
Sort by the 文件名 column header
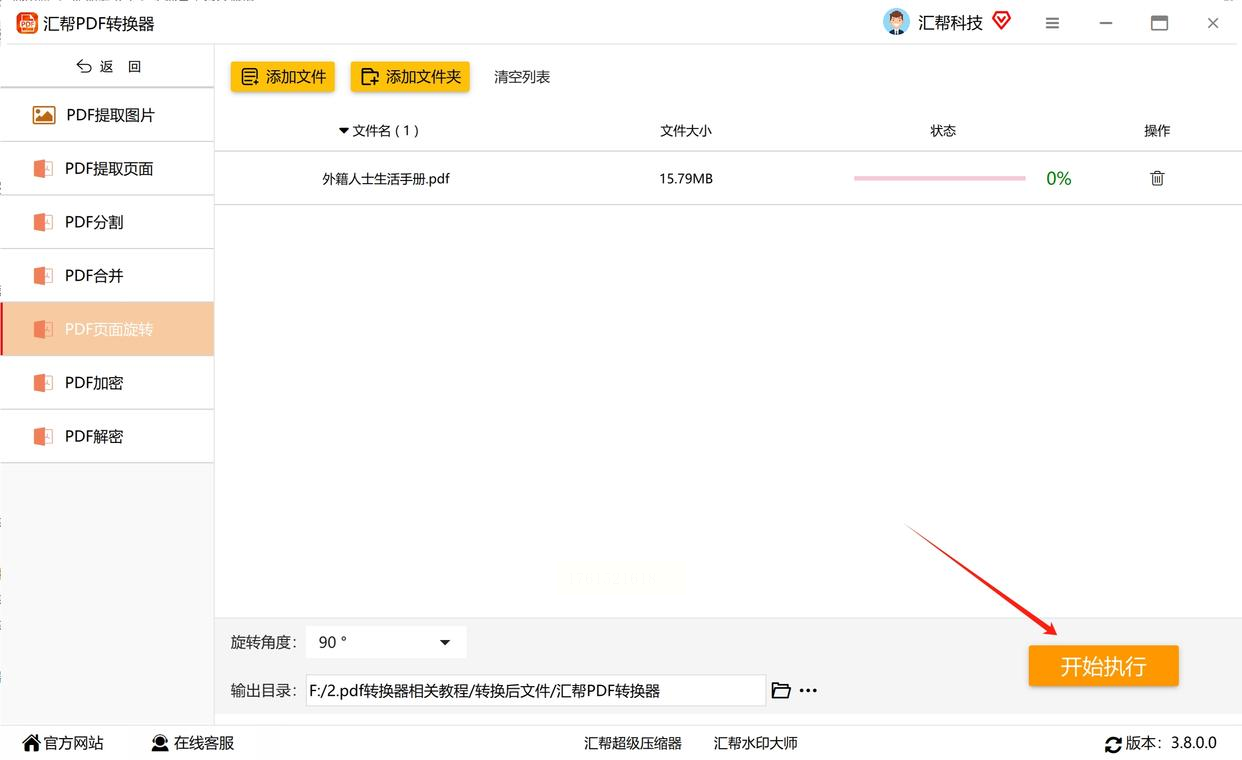[x=379, y=131]
